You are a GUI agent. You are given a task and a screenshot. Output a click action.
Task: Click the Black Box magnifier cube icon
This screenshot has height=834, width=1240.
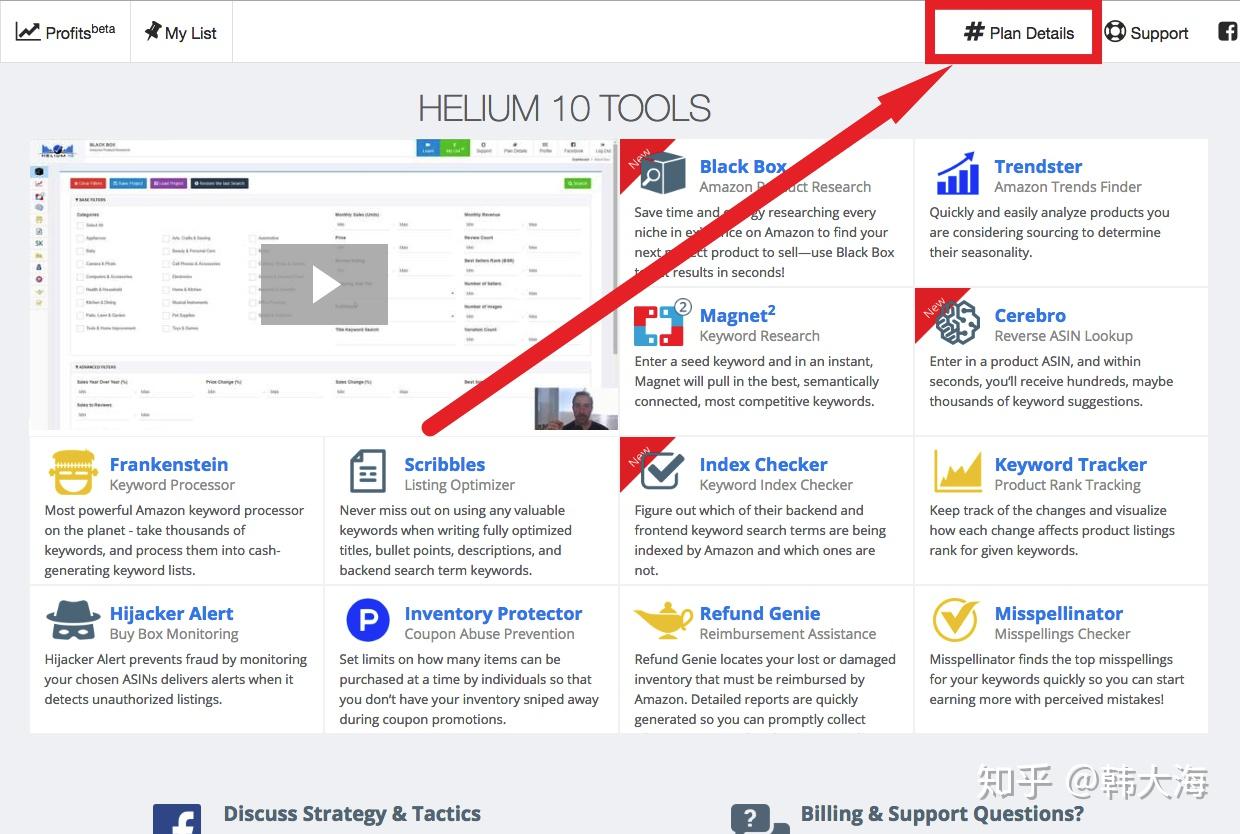pos(662,175)
